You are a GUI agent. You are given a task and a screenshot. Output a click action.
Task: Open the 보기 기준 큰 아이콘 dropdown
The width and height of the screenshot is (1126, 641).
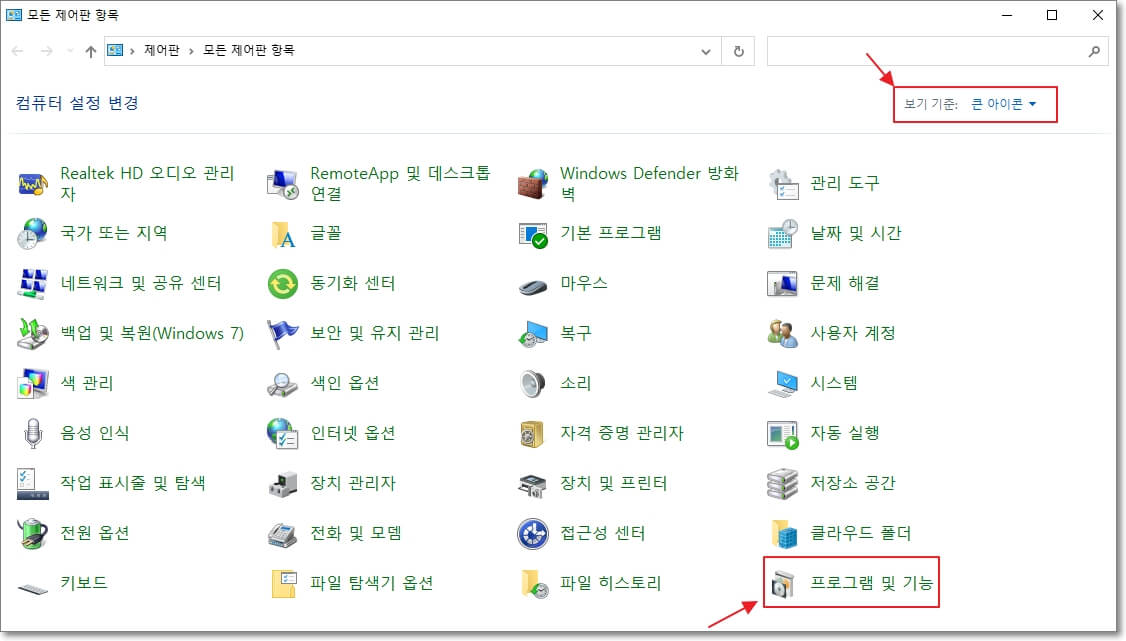click(x=1003, y=104)
